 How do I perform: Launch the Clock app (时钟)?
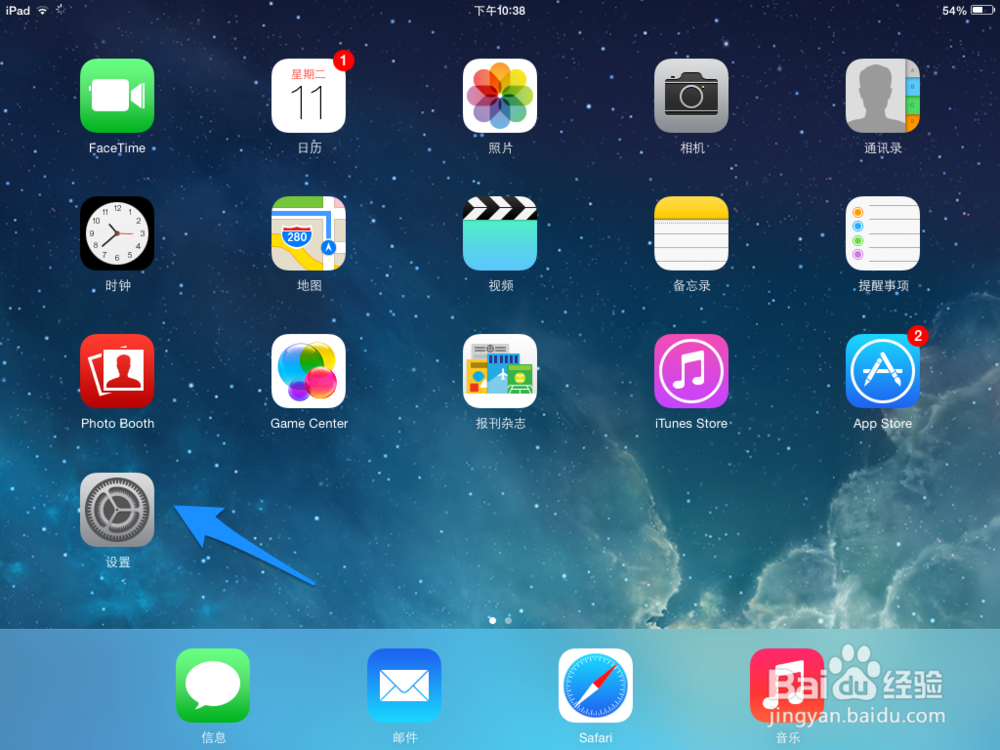(117, 233)
